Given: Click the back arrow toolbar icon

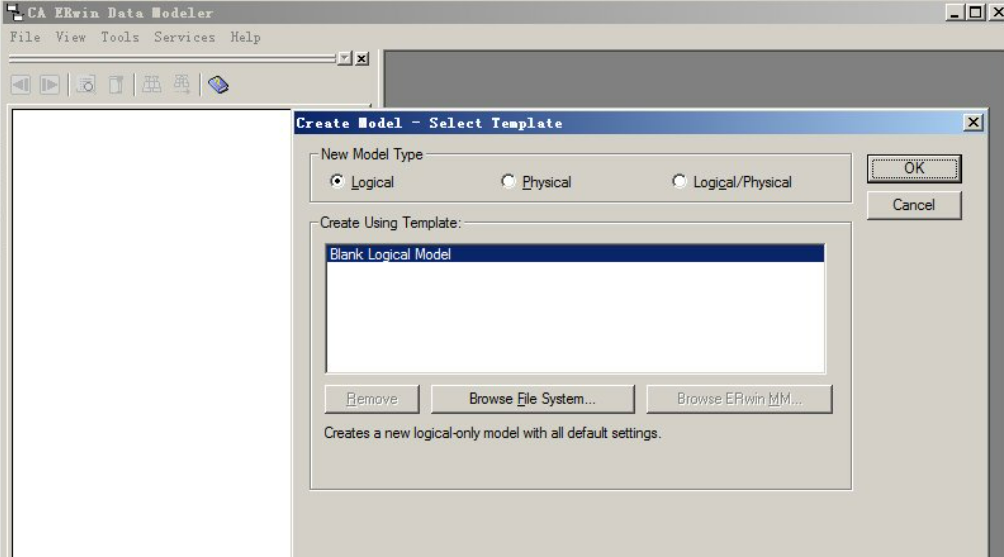Looking at the screenshot, I should click(x=20, y=85).
